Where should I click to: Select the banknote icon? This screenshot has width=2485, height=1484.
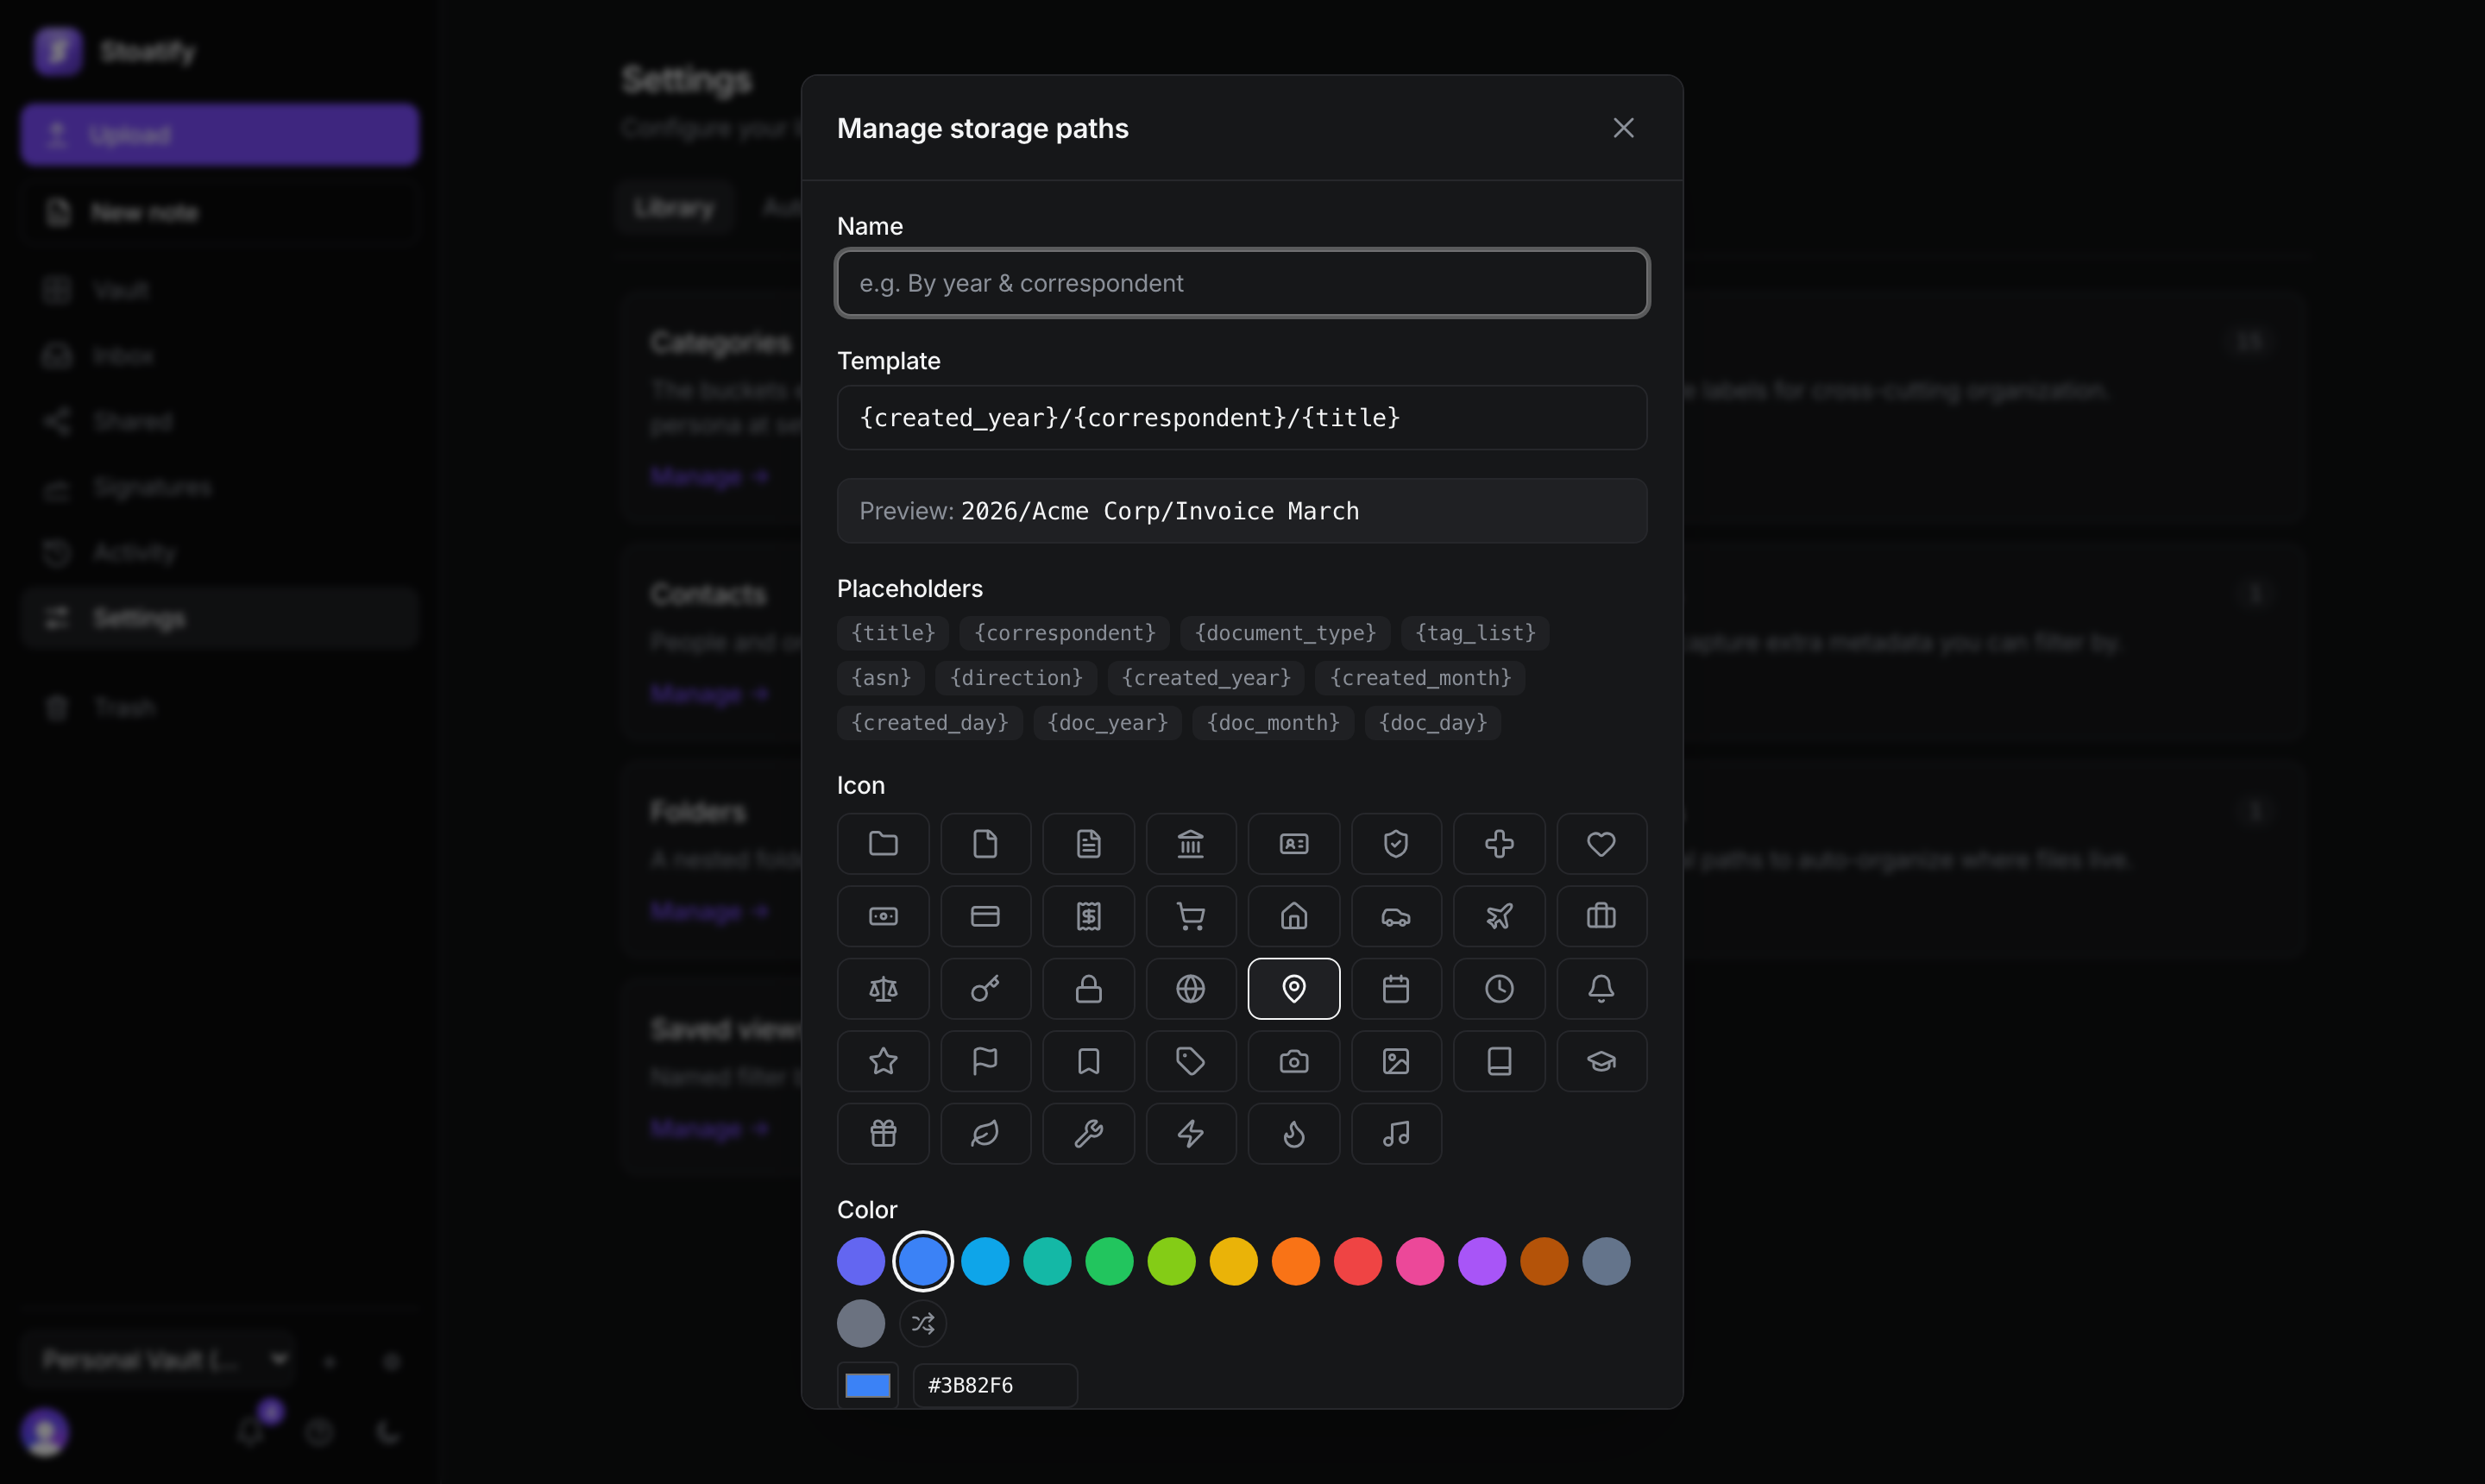tap(883, 916)
